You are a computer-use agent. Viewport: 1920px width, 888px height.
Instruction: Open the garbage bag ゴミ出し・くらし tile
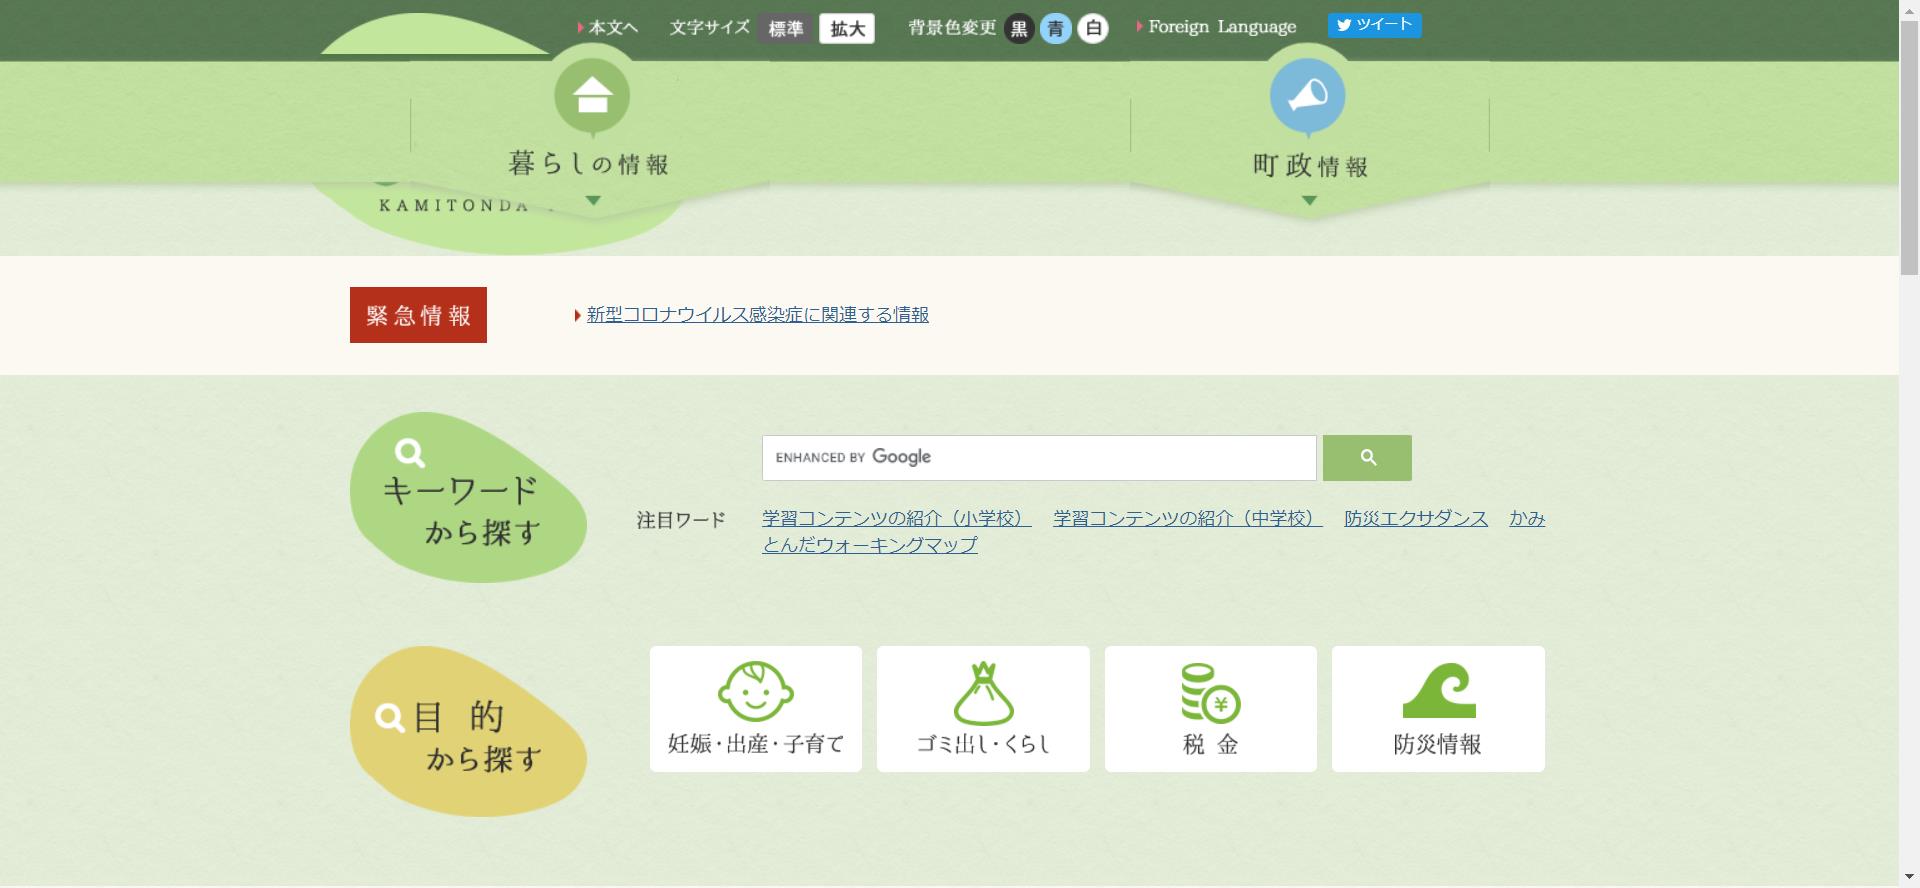point(983,709)
